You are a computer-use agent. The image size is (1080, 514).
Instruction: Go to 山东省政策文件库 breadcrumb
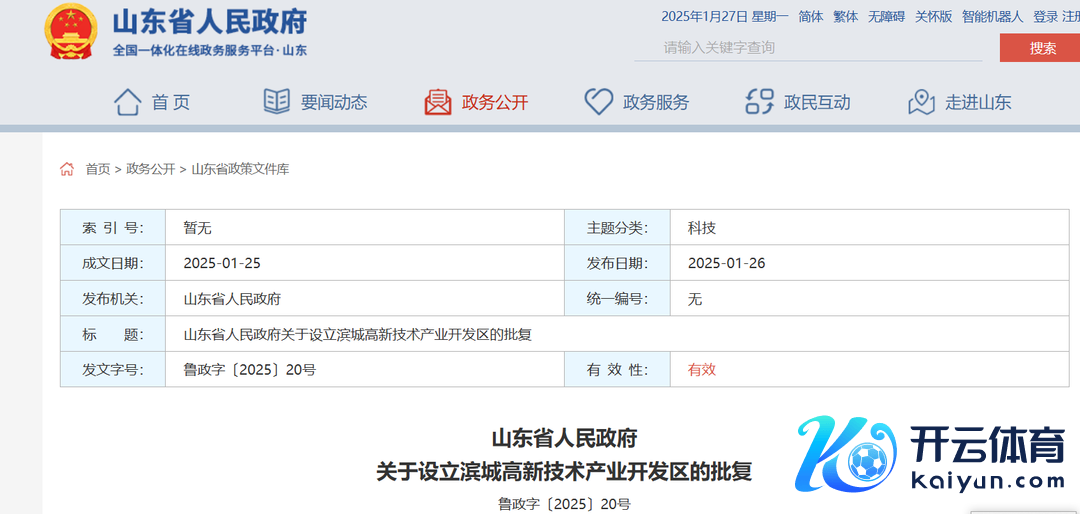tap(240, 169)
